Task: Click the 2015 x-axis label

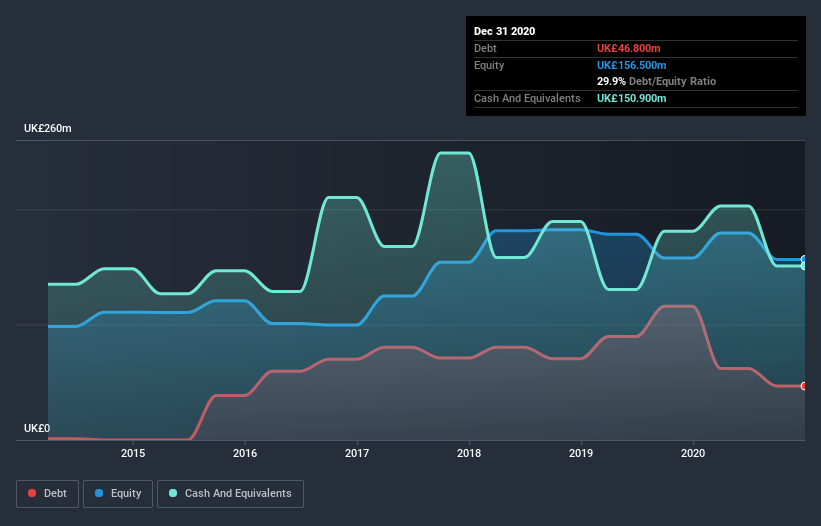Action: [x=133, y=453]
